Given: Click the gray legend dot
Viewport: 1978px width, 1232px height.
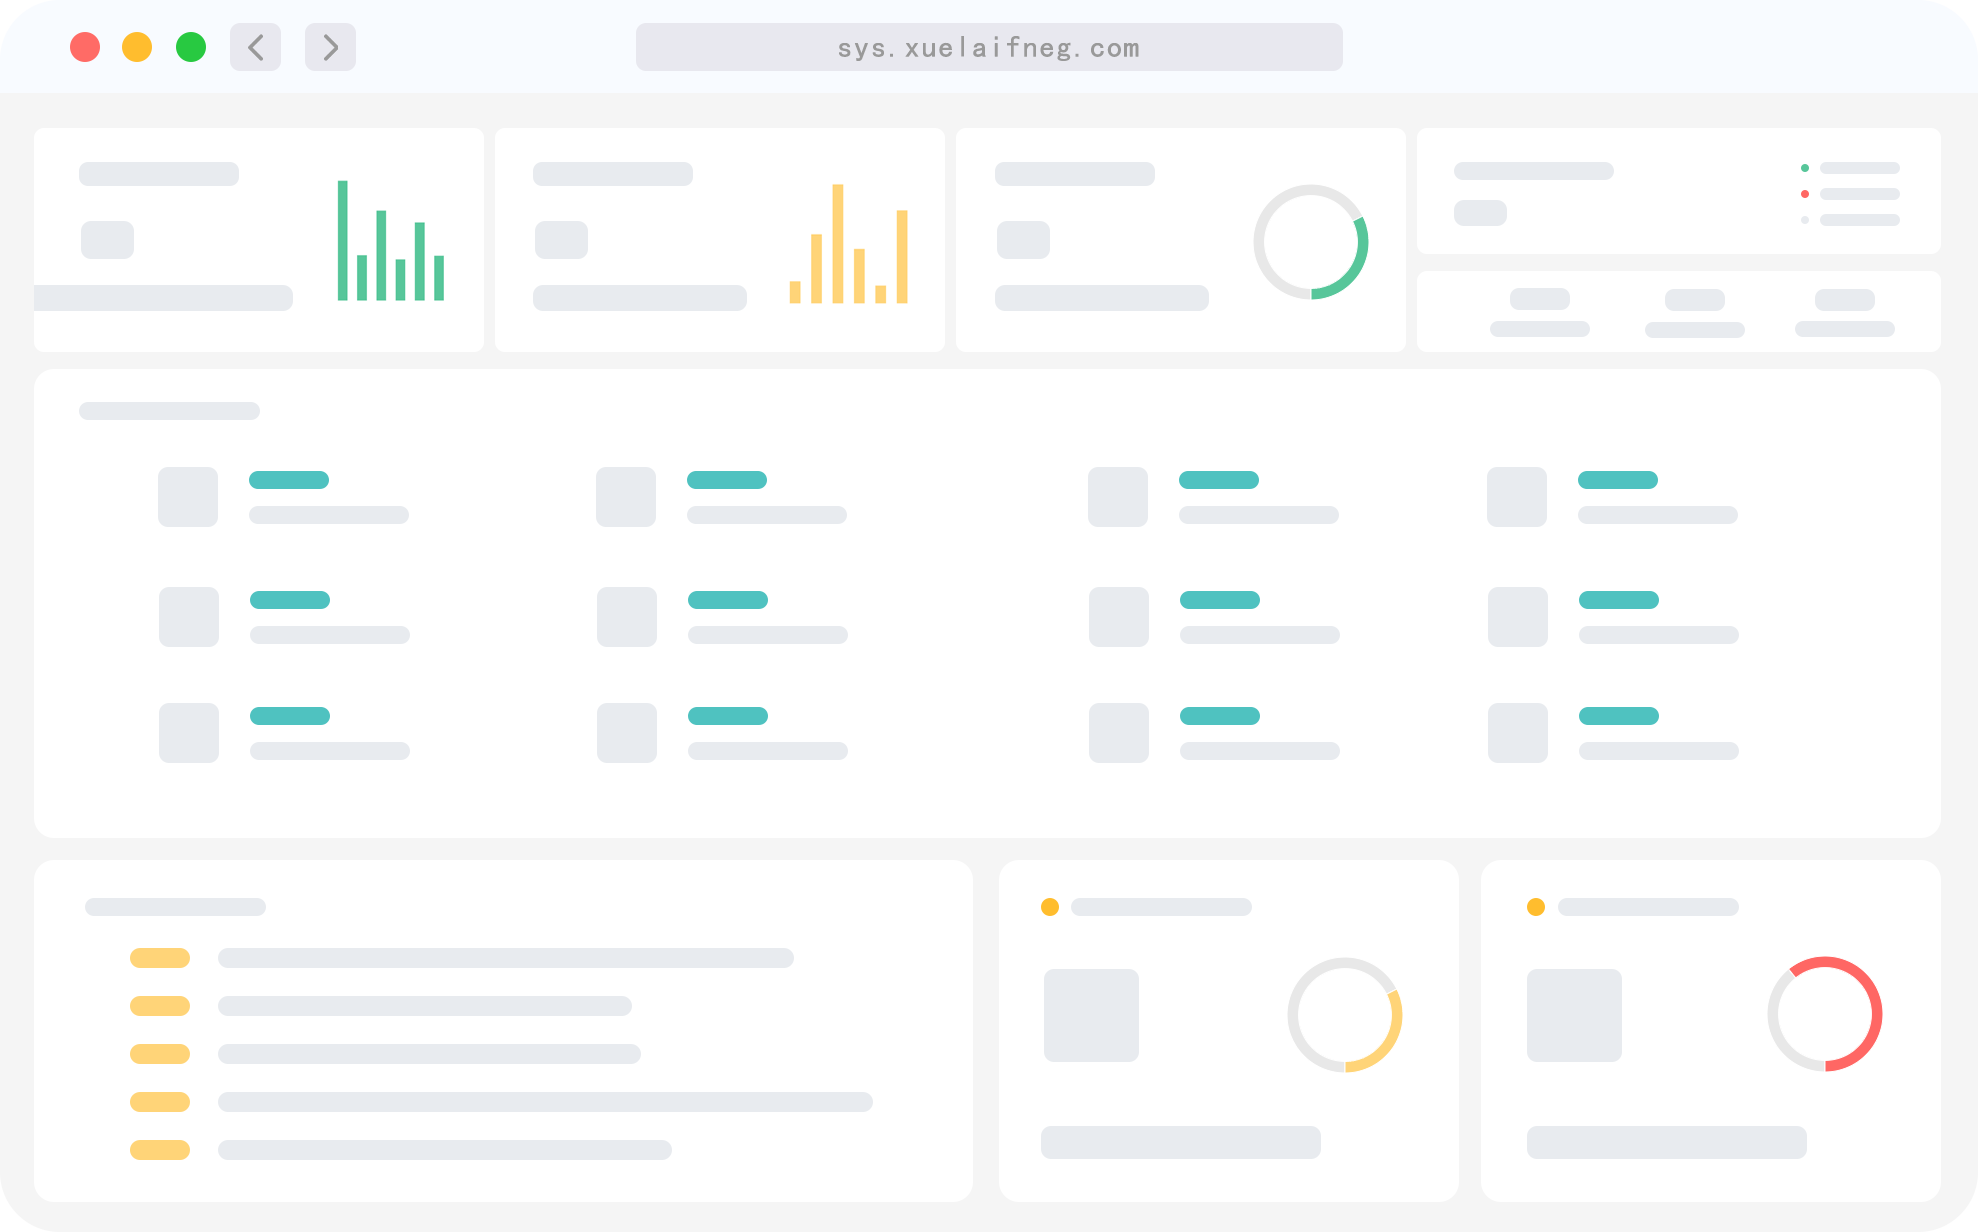Looking at the screenshot, I should click(x=1804, y=220).
